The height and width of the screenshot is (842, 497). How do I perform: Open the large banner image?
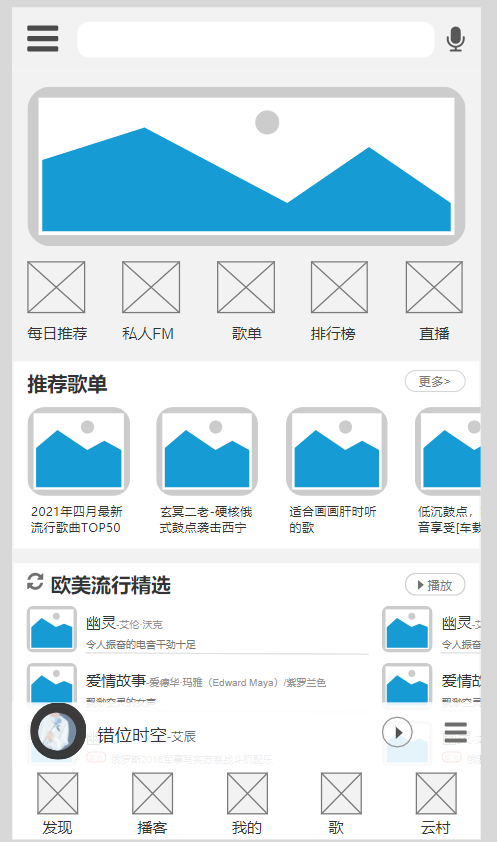pos(246,166)
